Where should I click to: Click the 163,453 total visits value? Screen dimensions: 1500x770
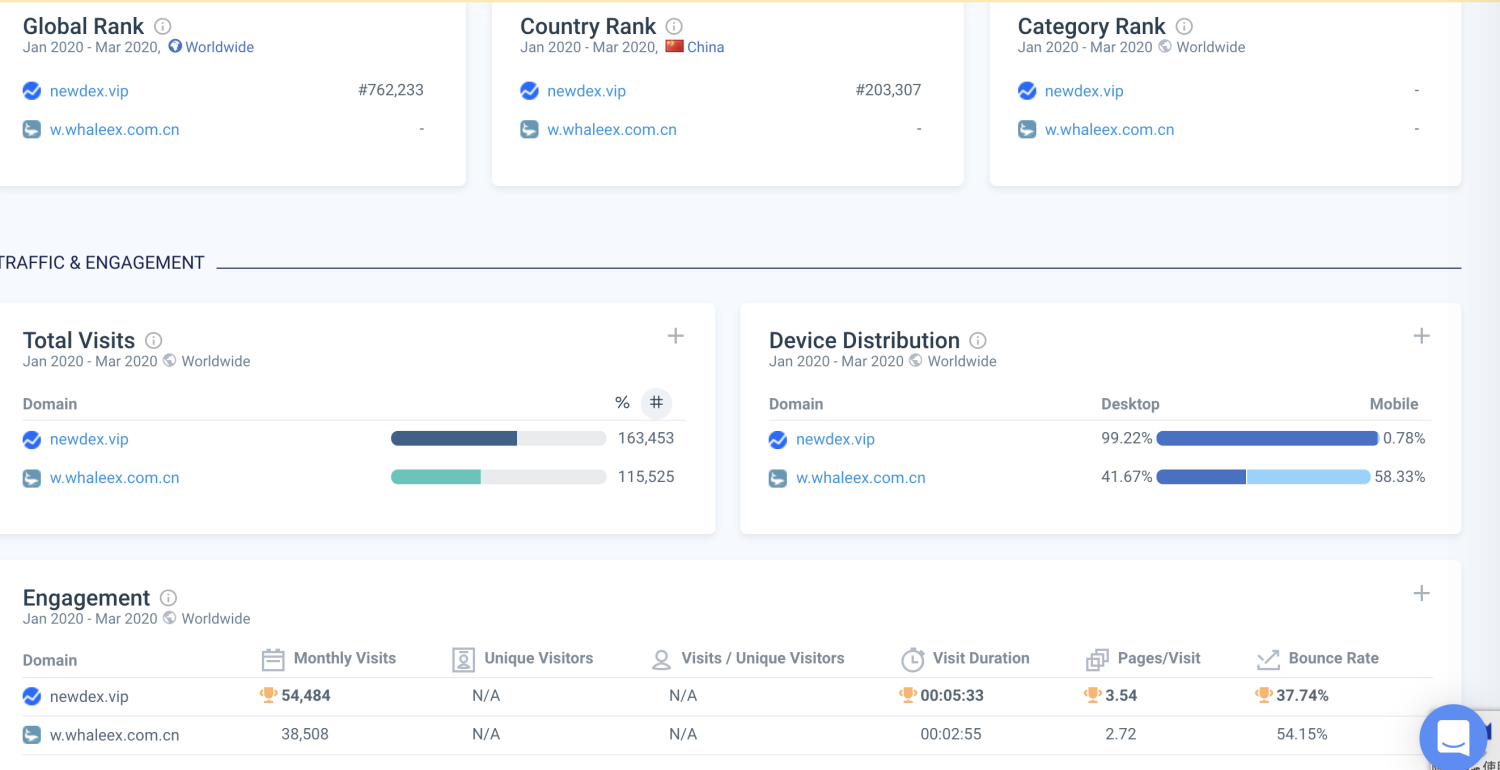pos(646,438)
